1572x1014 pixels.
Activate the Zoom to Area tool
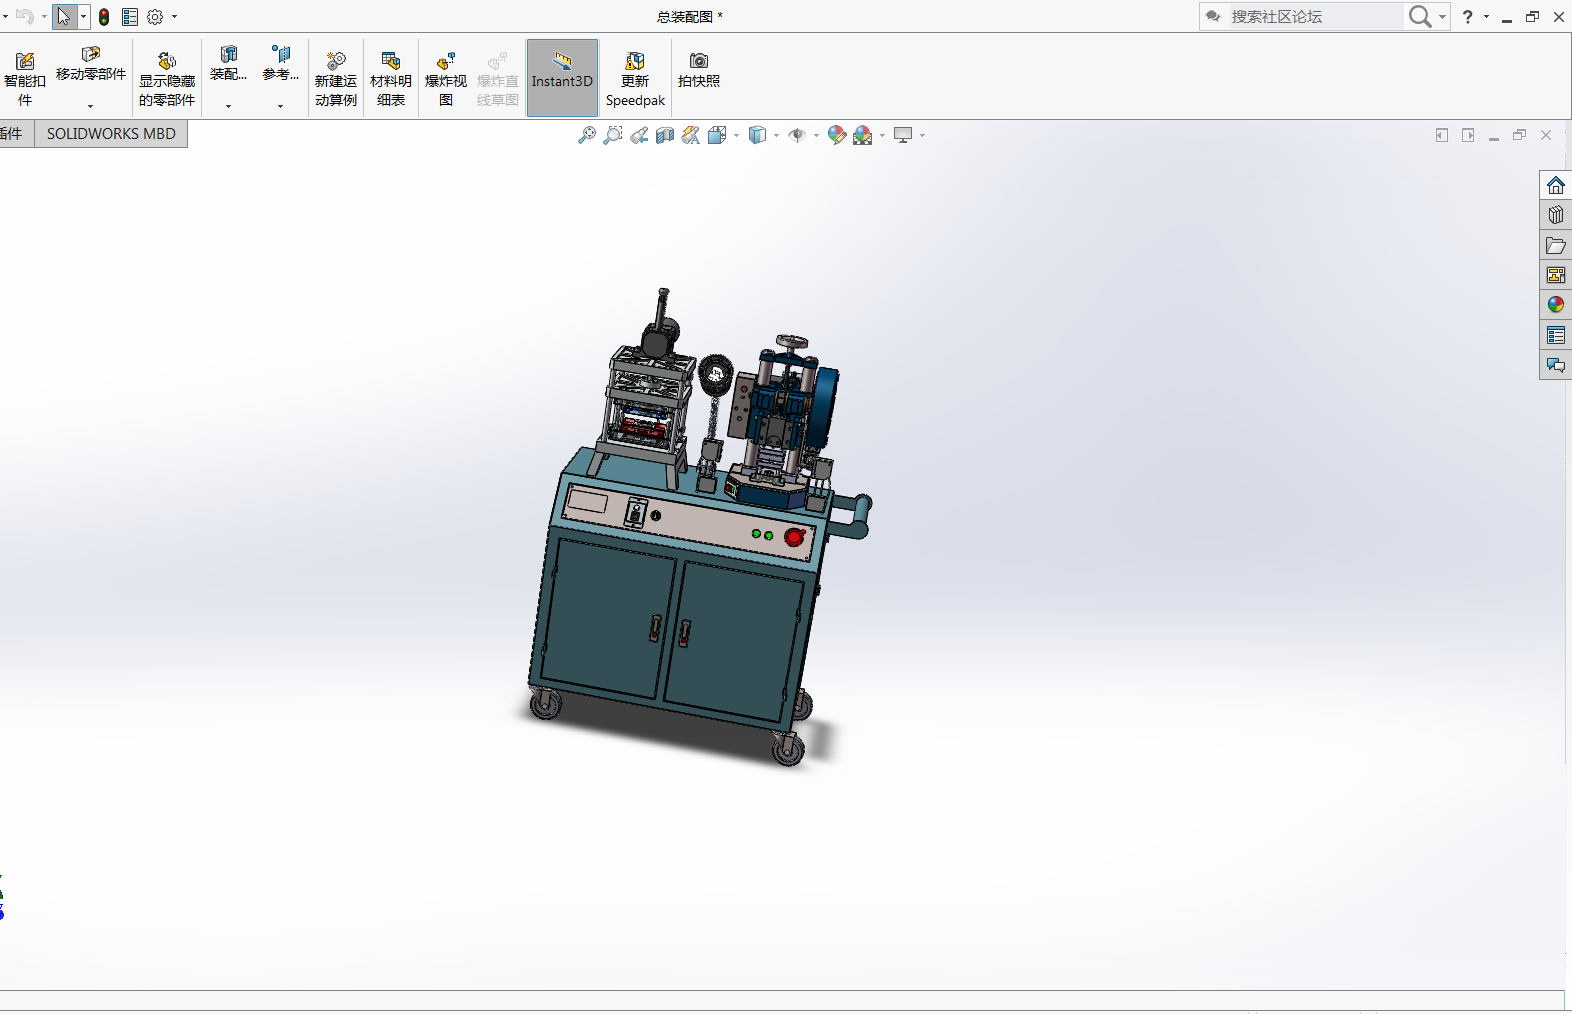tap(613, 135)
